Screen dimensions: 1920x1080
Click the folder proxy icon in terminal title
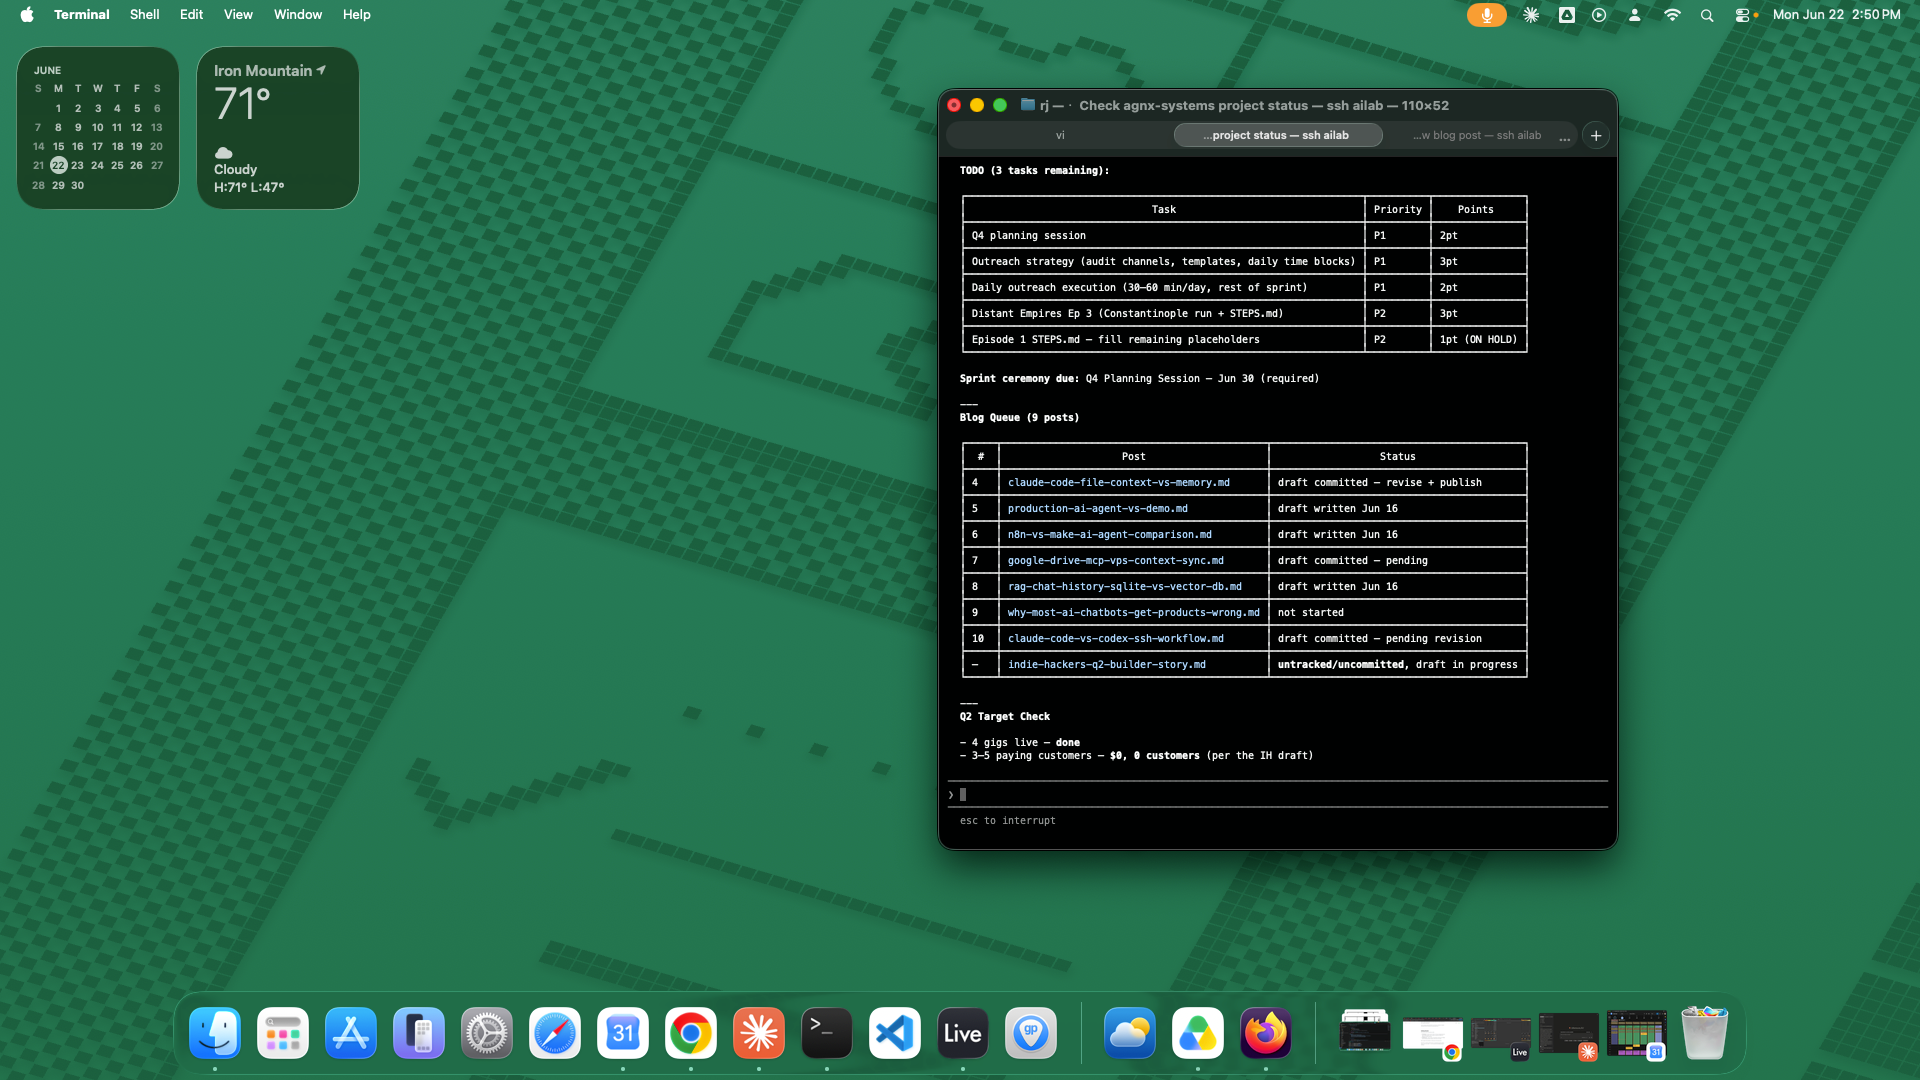(x=1027, y=105)
